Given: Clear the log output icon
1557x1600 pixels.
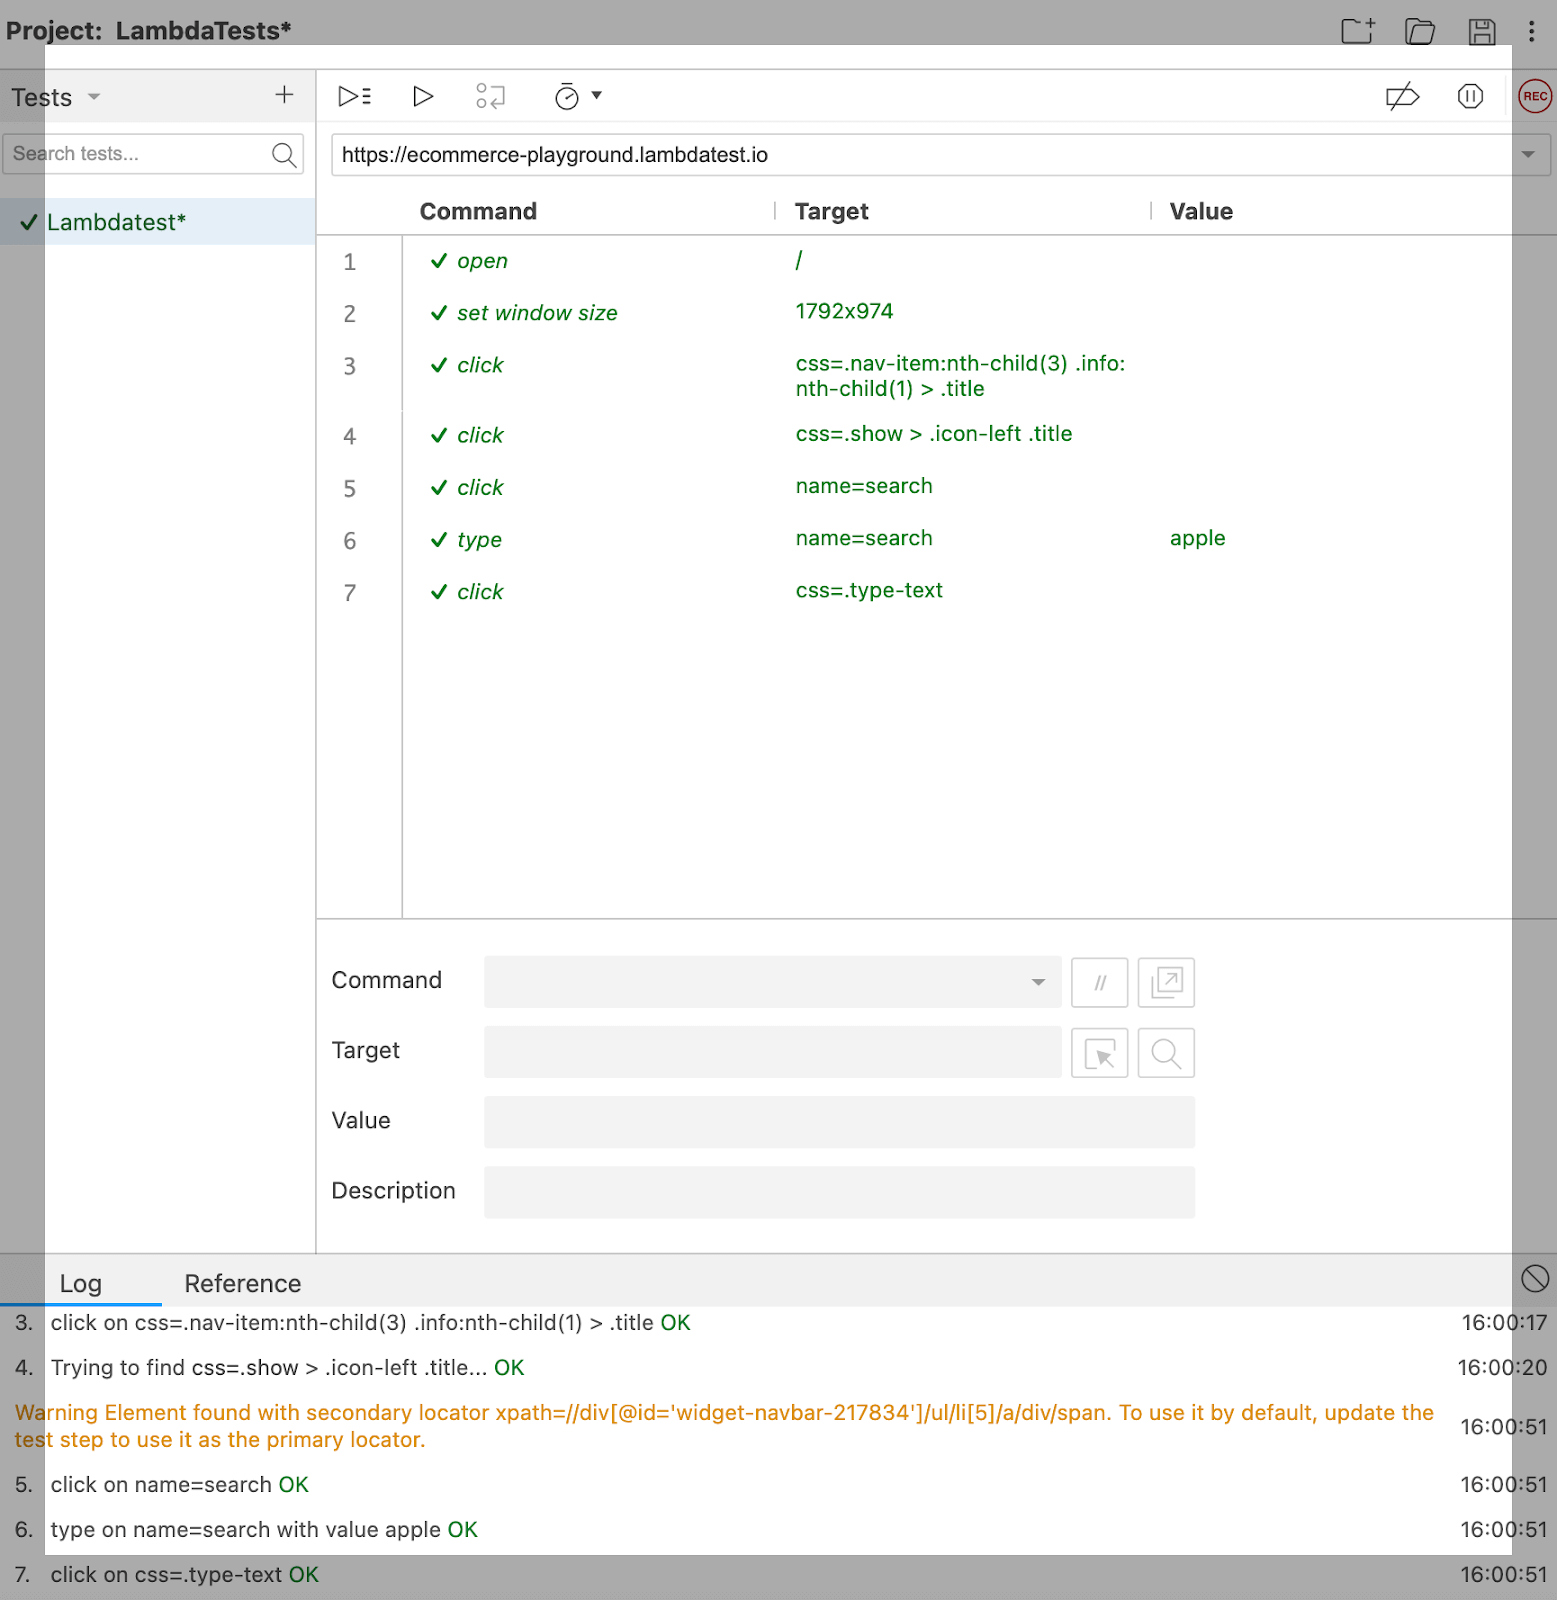Looking at the screenshot, I should [x=1534, y=1278].
